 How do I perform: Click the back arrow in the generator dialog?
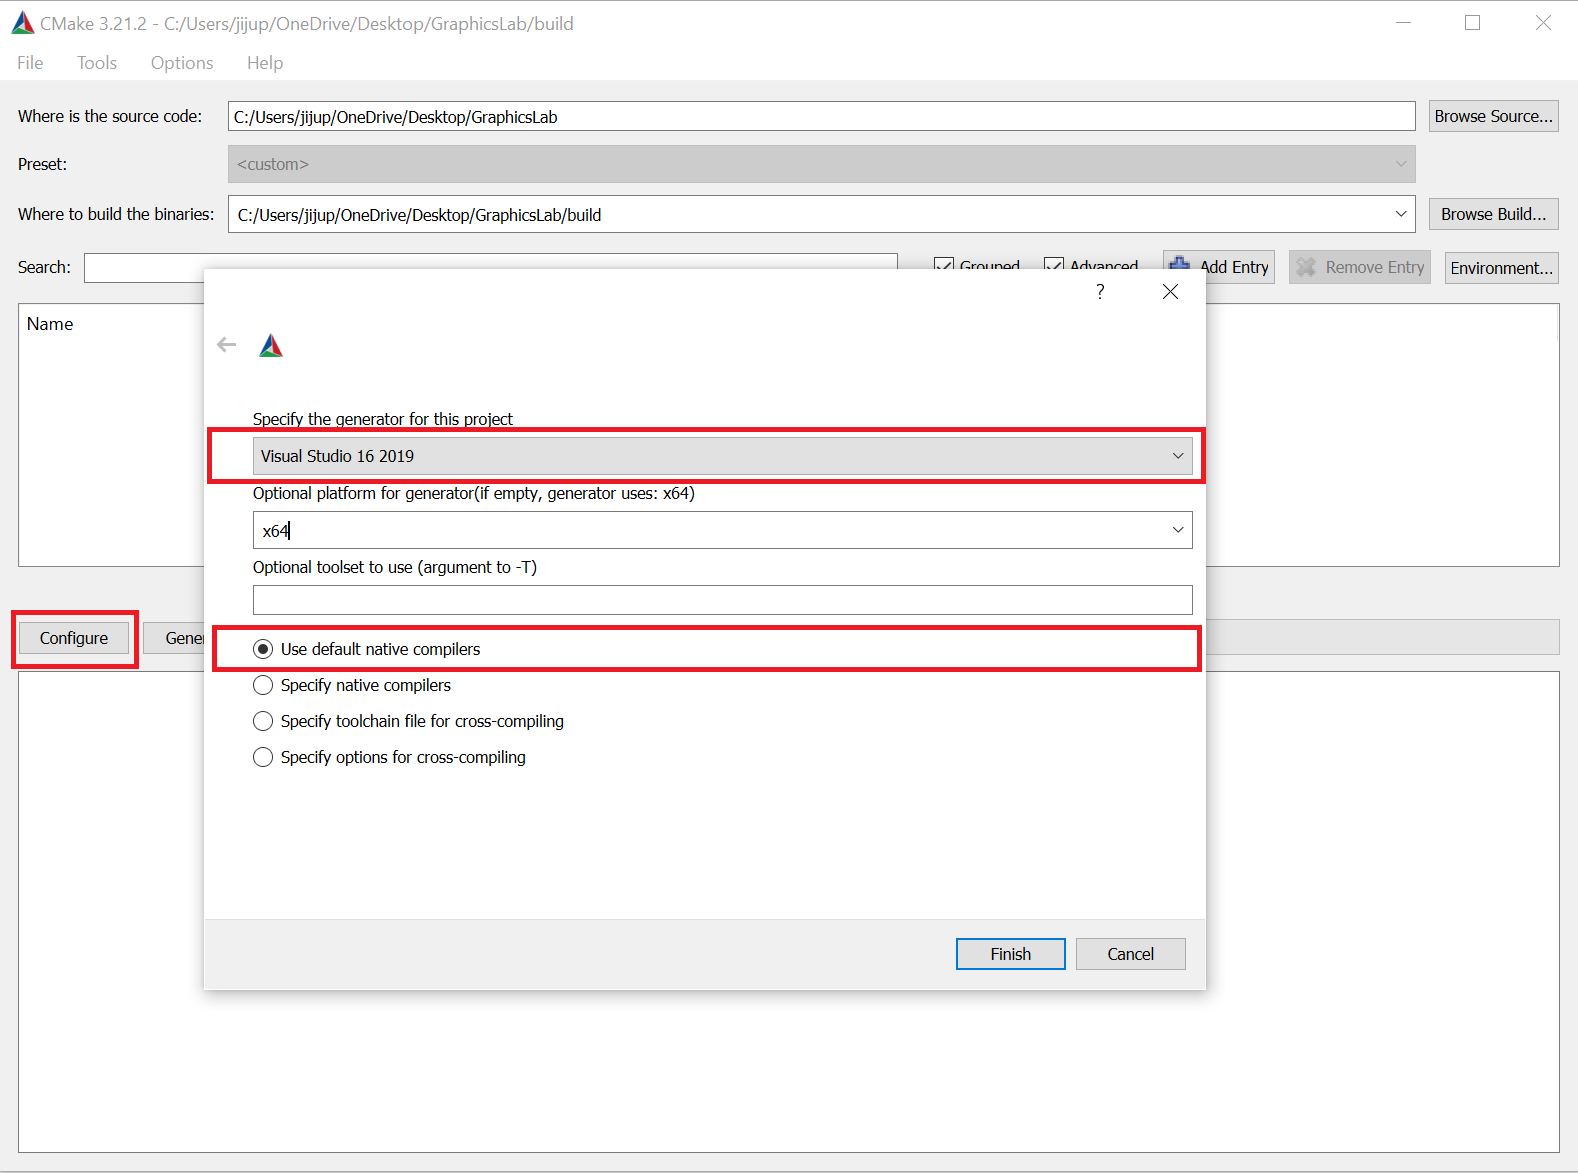point(227,345)
